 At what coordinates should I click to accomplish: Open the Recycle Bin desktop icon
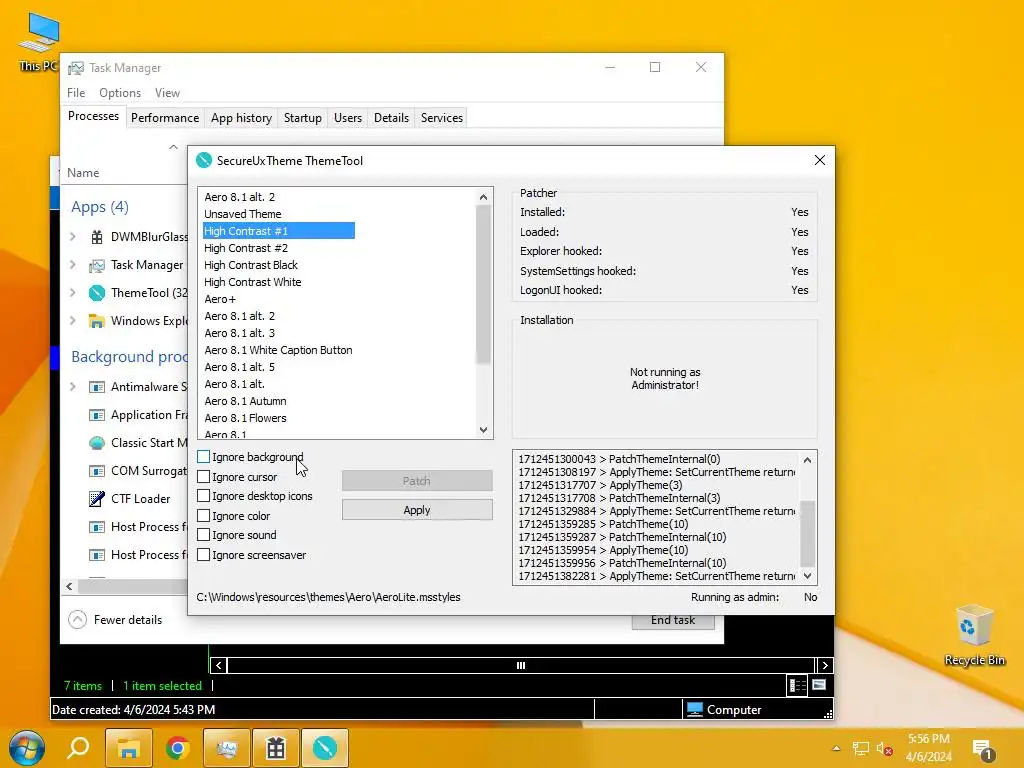974,635
